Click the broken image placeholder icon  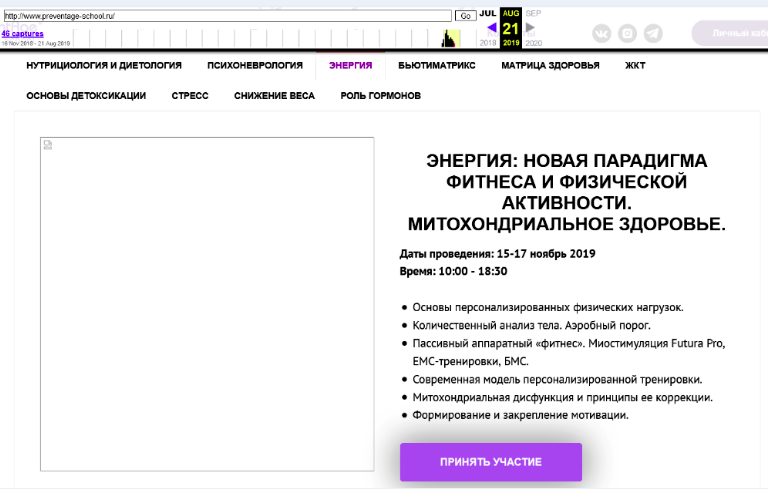47,145
